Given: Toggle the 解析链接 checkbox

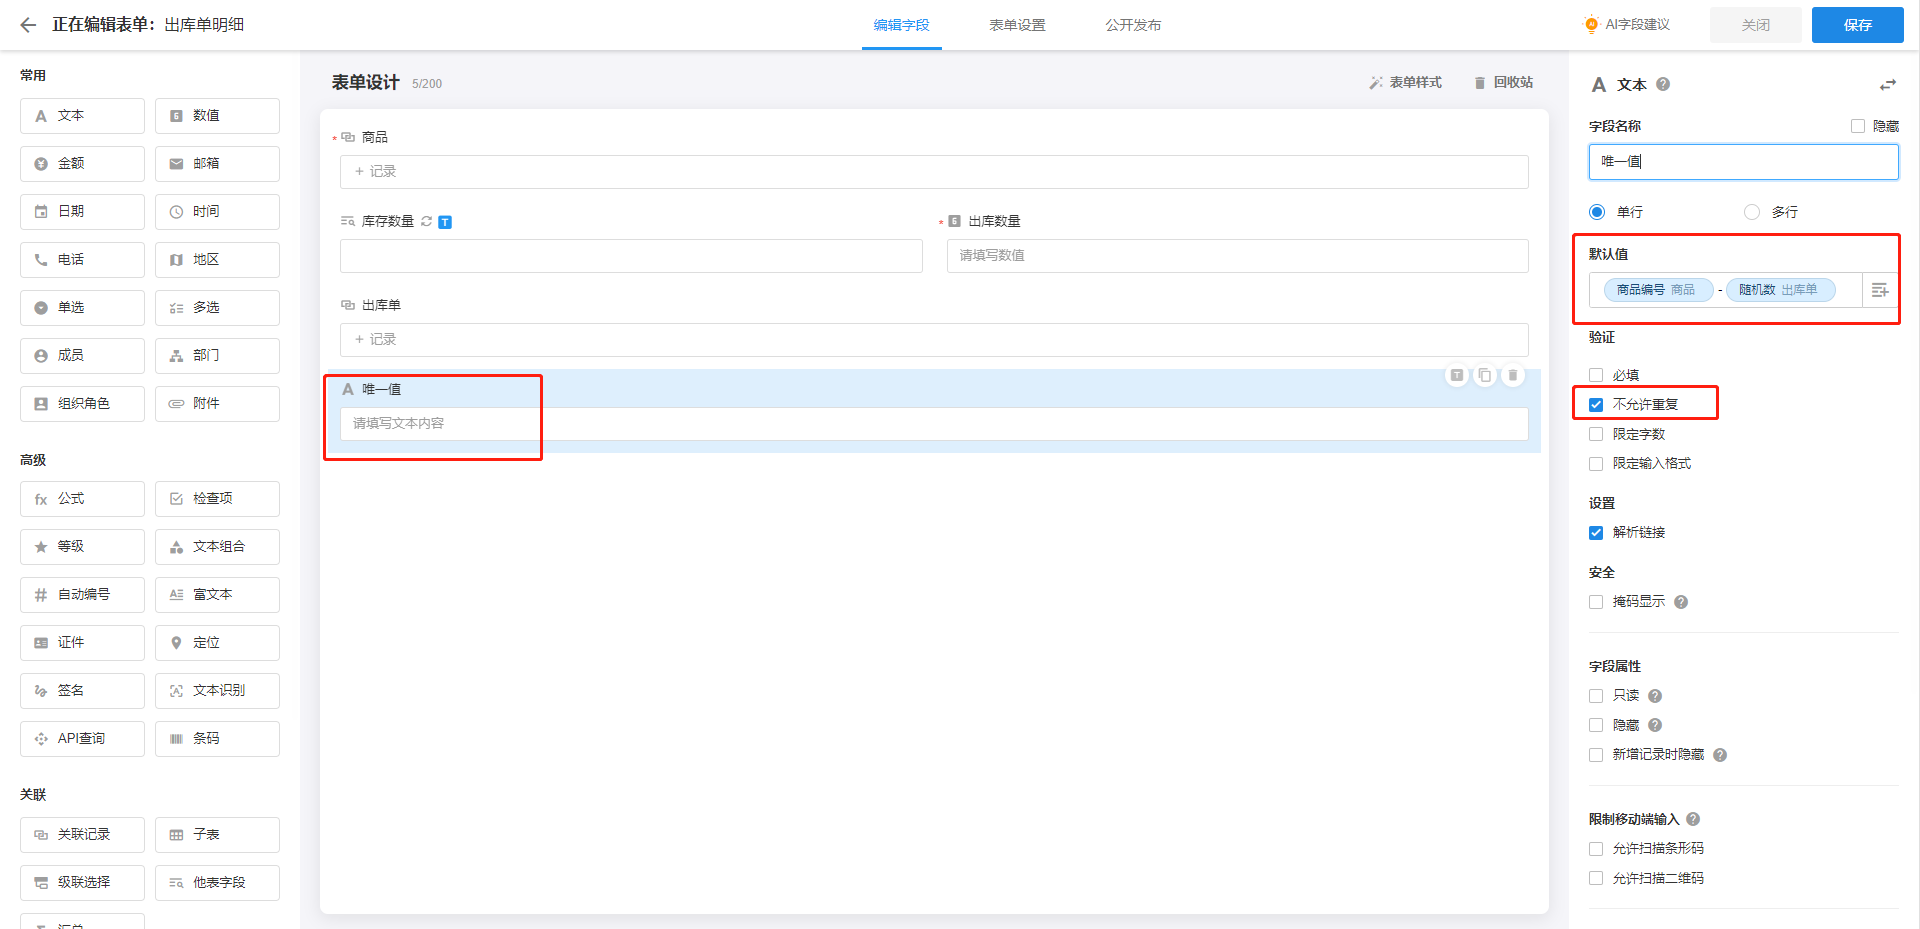Looking at the screenshot, I should tap(1596, 533).
